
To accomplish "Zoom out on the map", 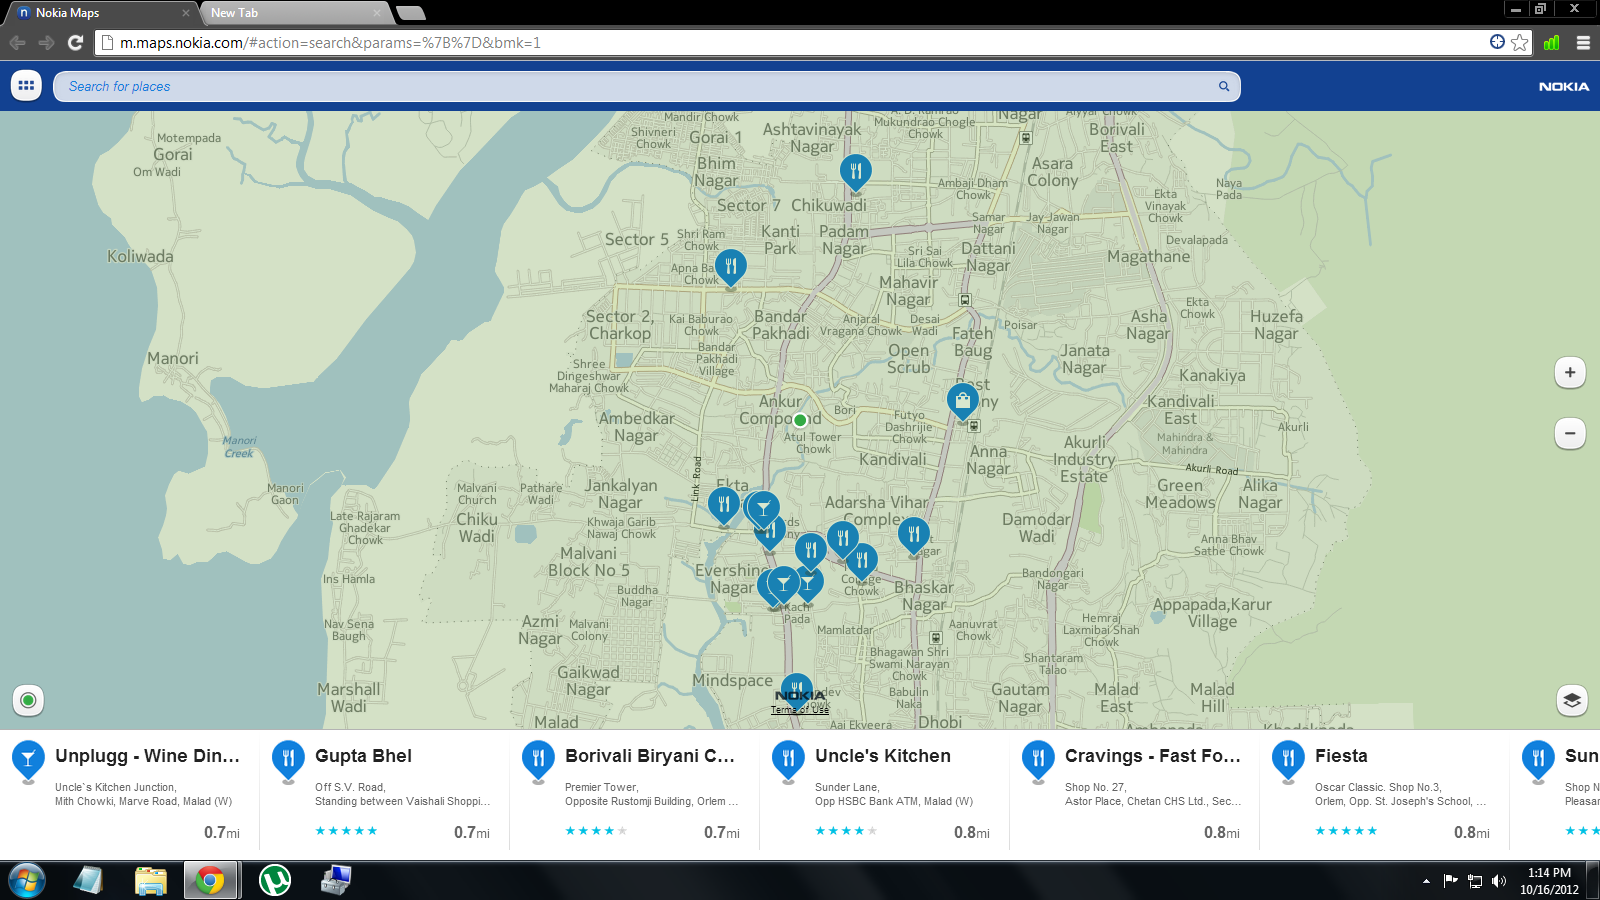I will 1569,433.
